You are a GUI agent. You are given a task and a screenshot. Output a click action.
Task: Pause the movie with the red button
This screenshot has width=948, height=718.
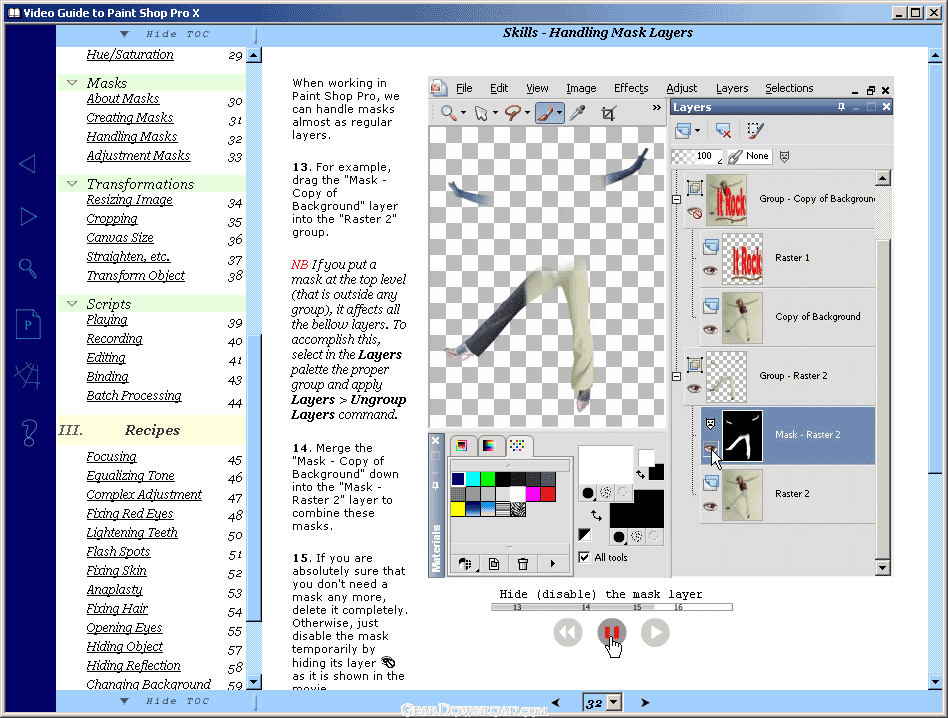(x=612, y=633)
